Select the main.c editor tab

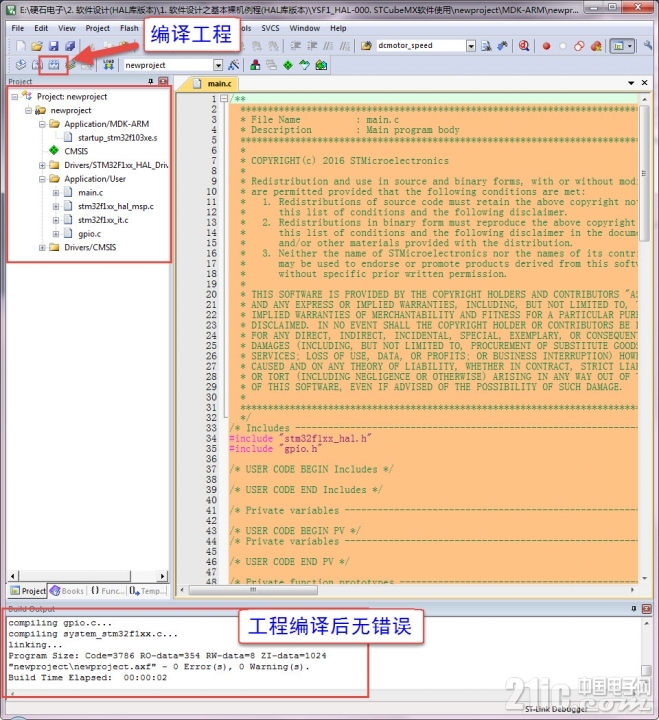[x=213, y=84]
